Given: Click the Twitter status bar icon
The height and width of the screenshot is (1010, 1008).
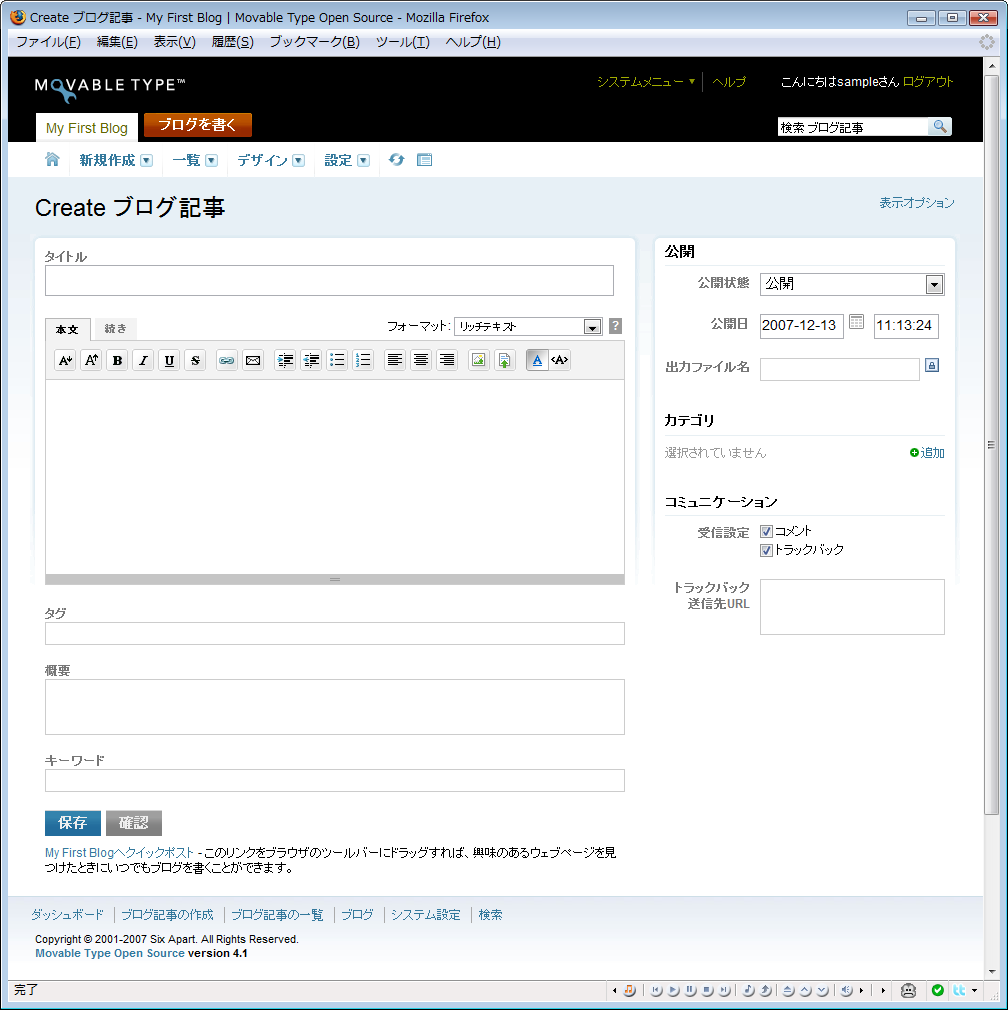Looking at the screenshot, I should click(959, 990).
